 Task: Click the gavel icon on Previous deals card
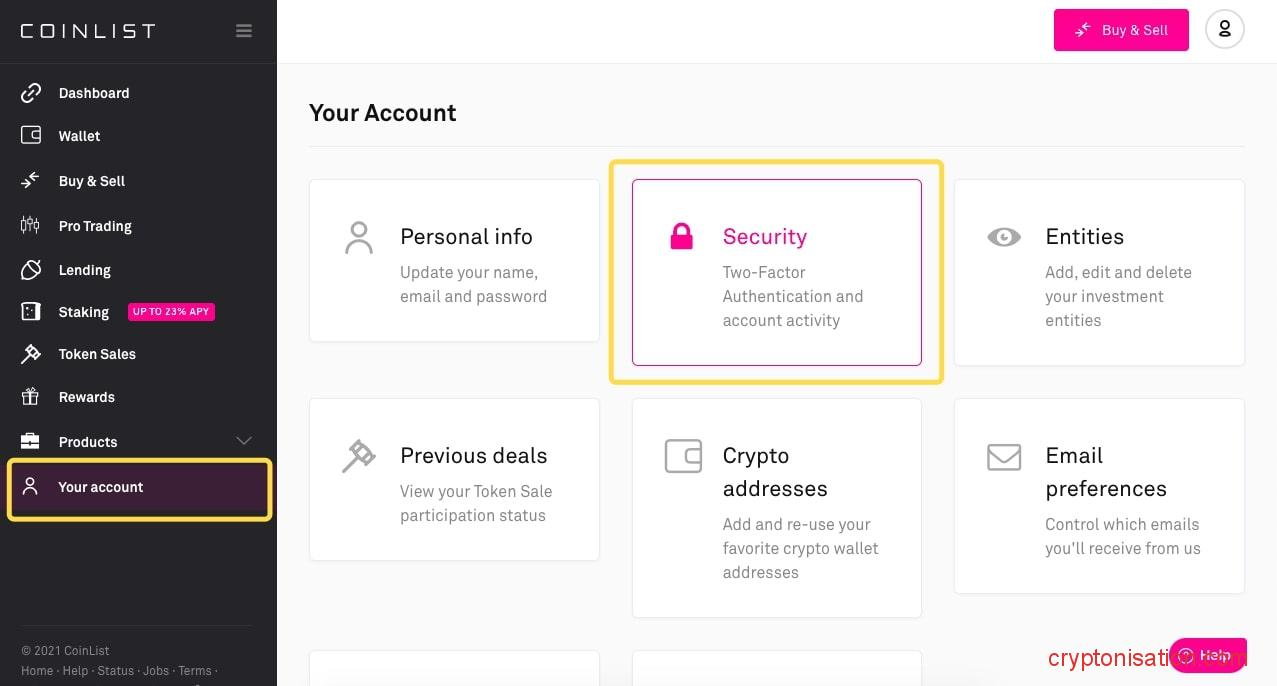point(358,456)
